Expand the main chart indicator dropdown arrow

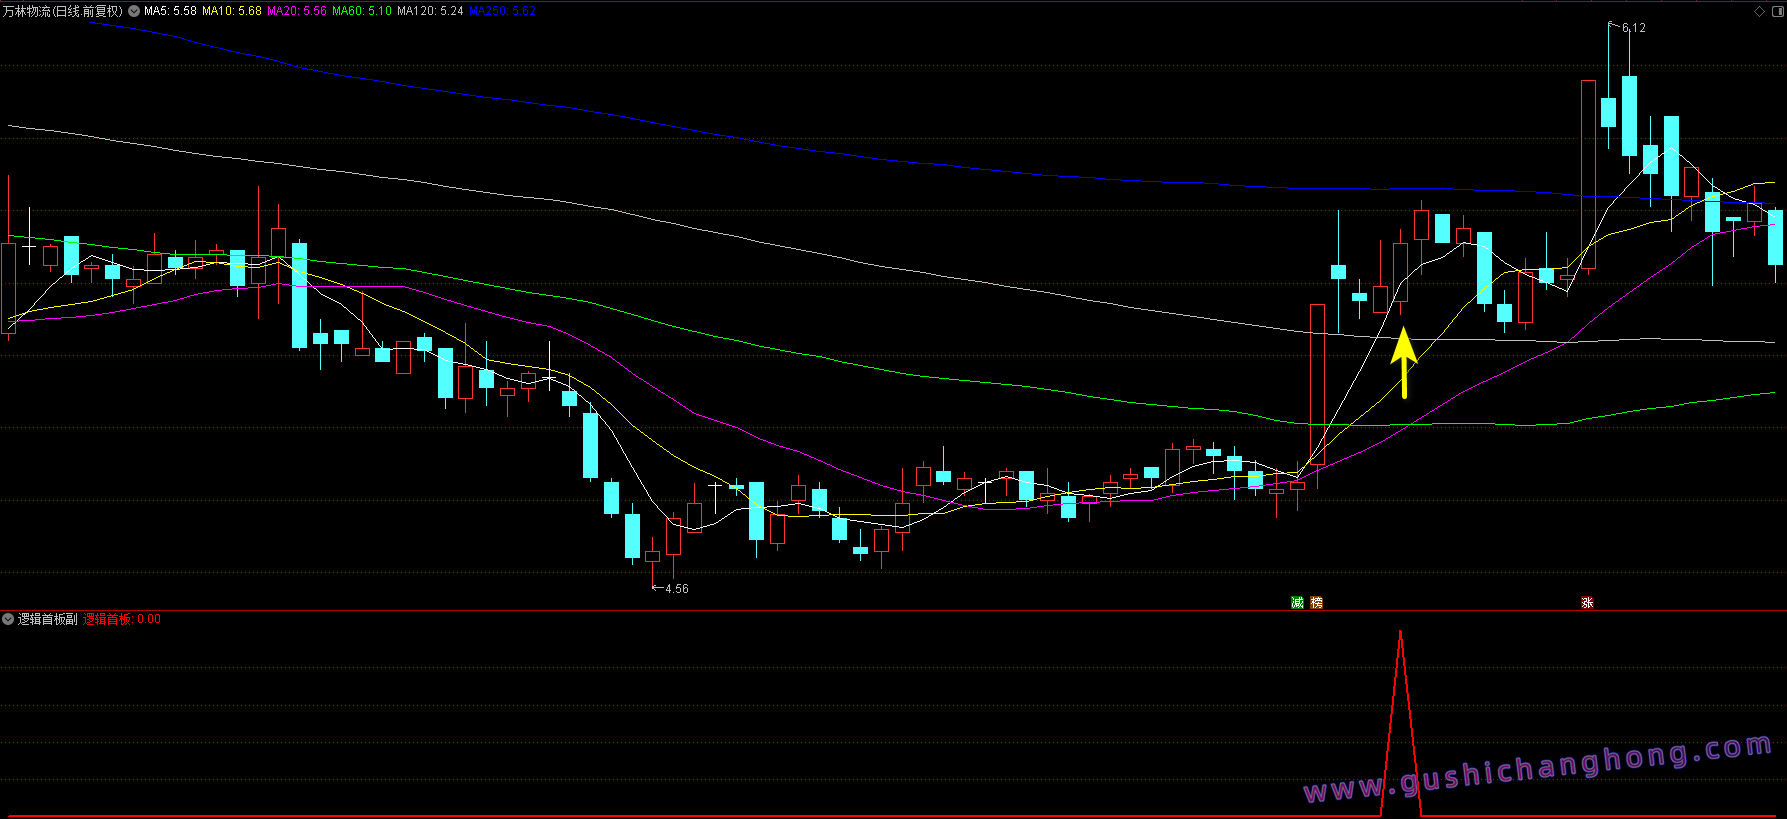click(x=134, y=11)
